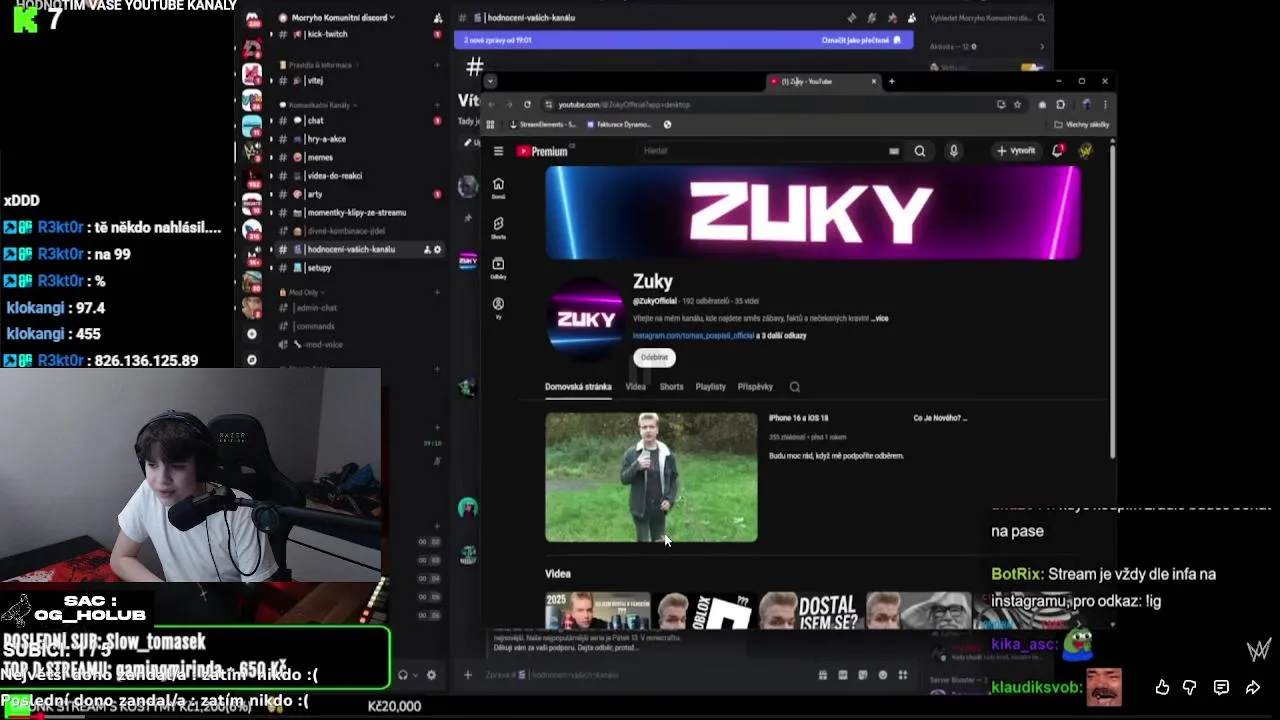Share the stream video arrow icon

pyautogui.click(x=1252, y=688)
